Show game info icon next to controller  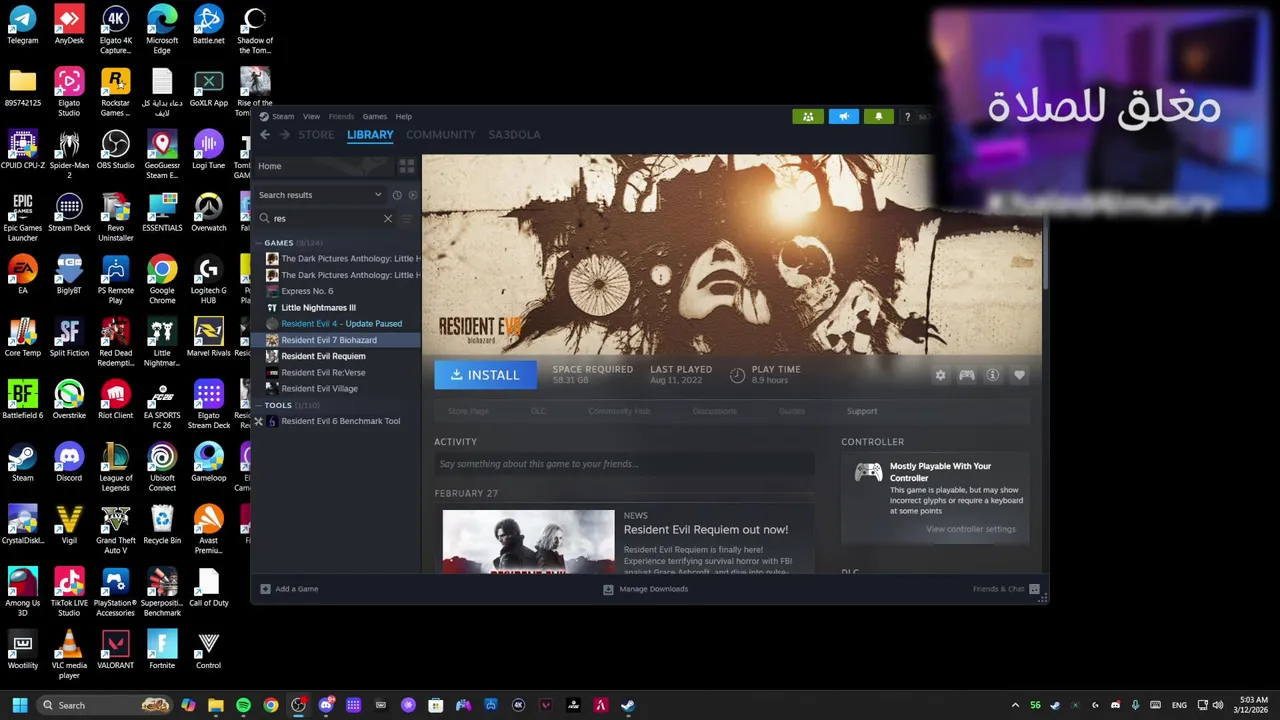993,375
